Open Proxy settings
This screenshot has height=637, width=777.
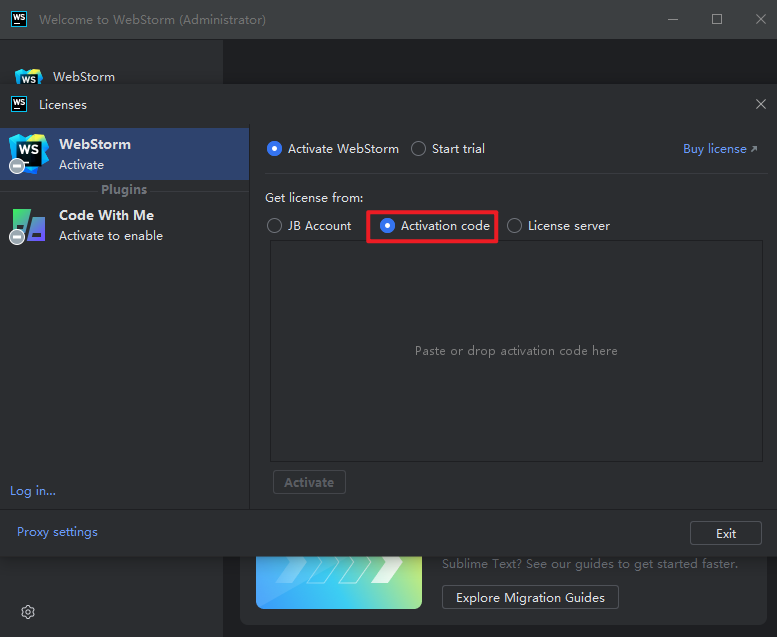[57, 532]
